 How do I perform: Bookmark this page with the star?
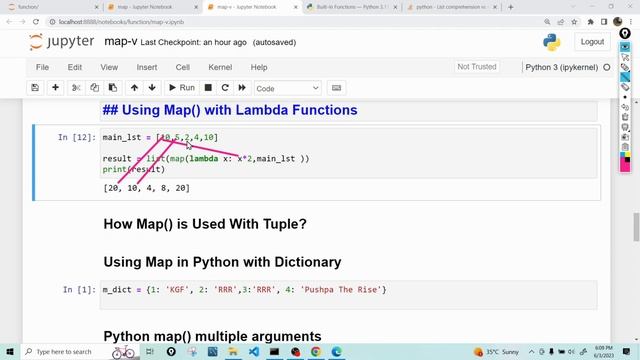(574, 22)
